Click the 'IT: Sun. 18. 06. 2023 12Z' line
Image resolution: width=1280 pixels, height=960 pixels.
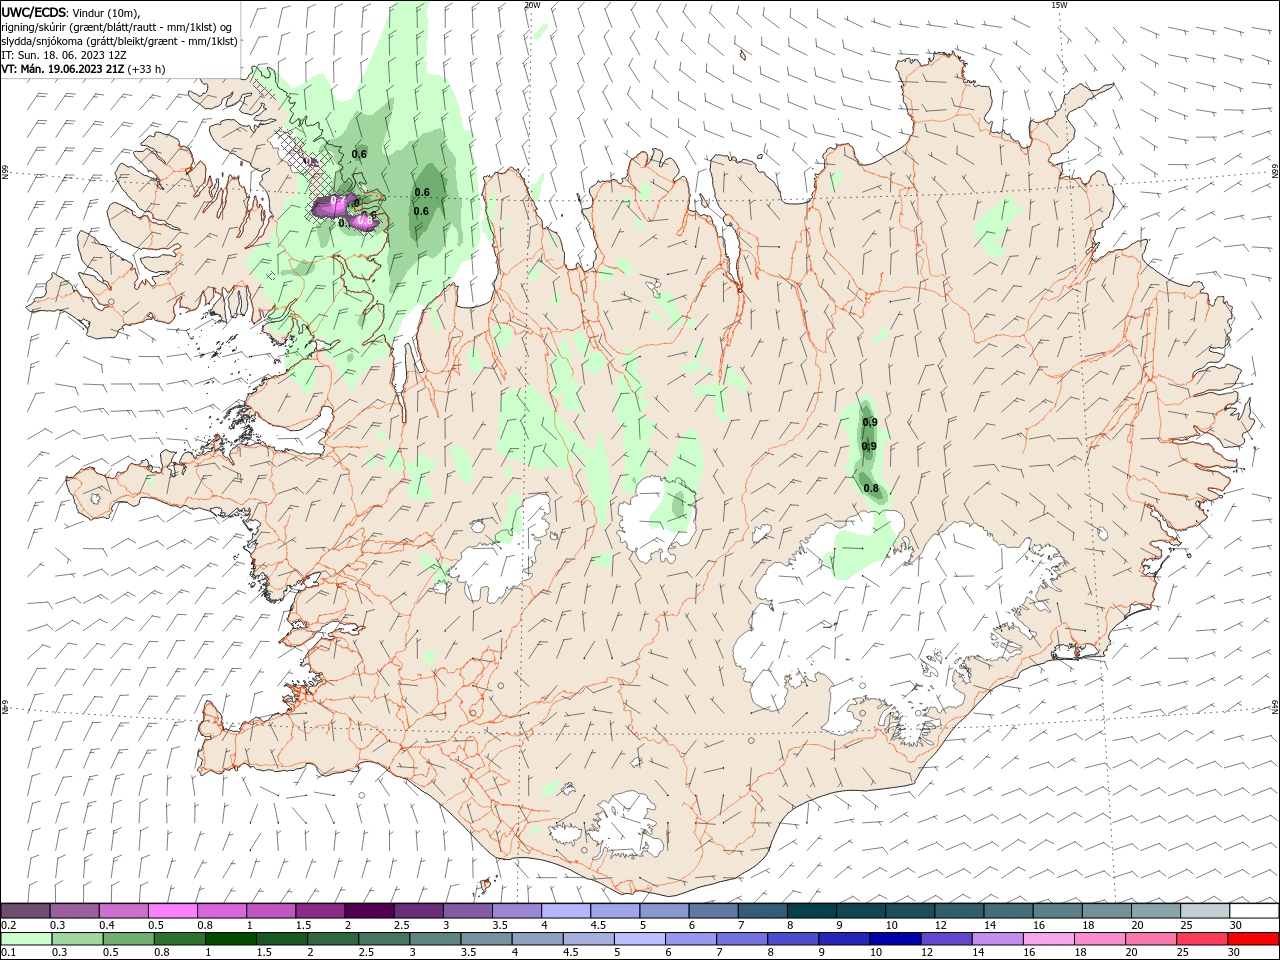64,55
